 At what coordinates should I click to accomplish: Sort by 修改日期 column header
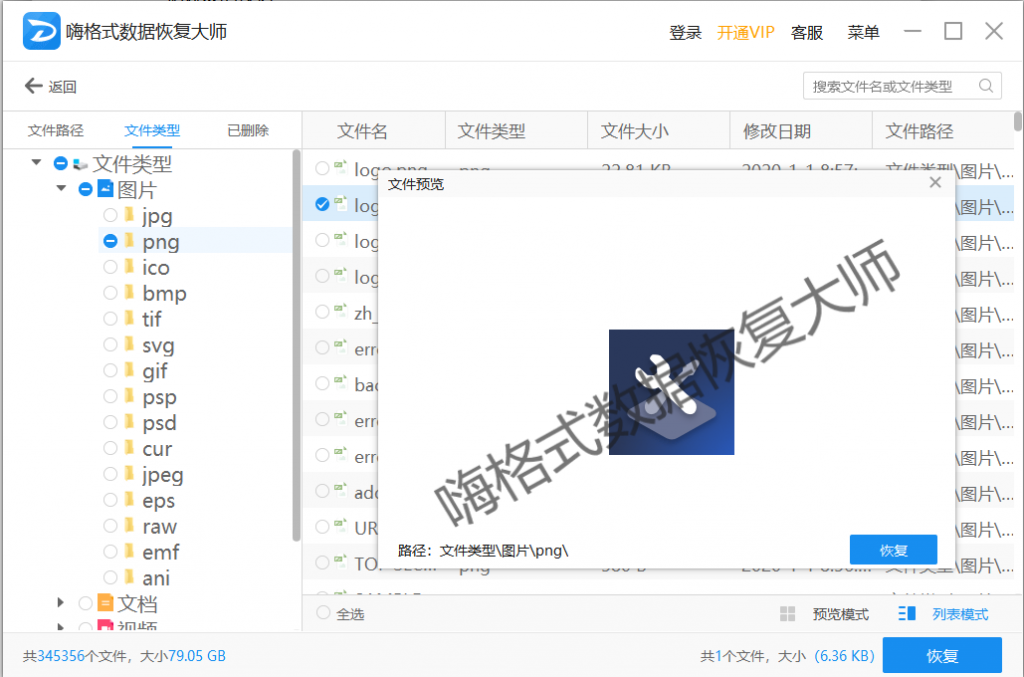coord(776,131)
